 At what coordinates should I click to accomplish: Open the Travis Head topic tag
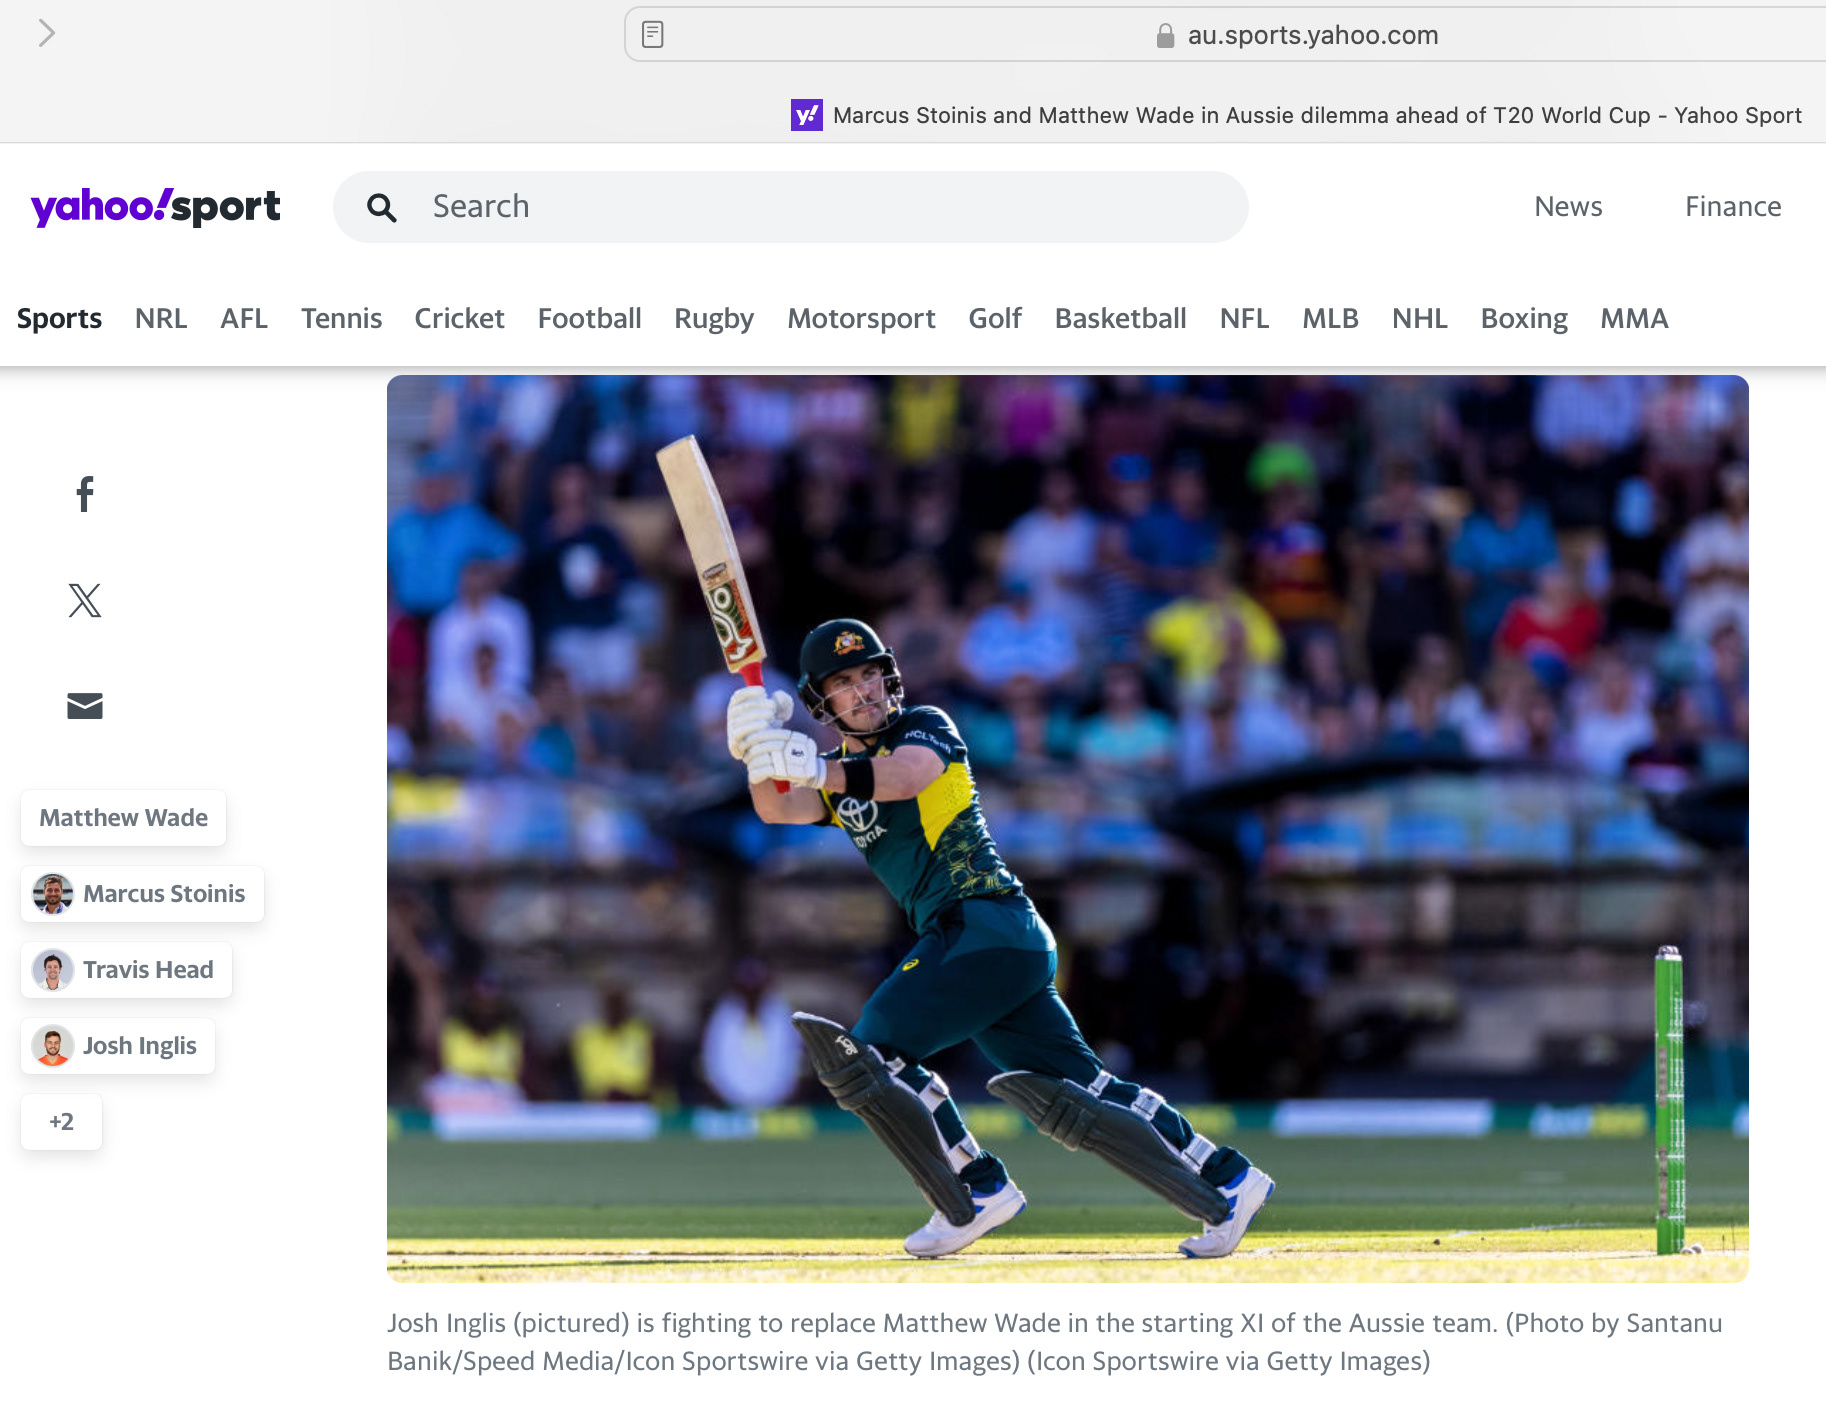pyautogui.click(x=127, y=970)
